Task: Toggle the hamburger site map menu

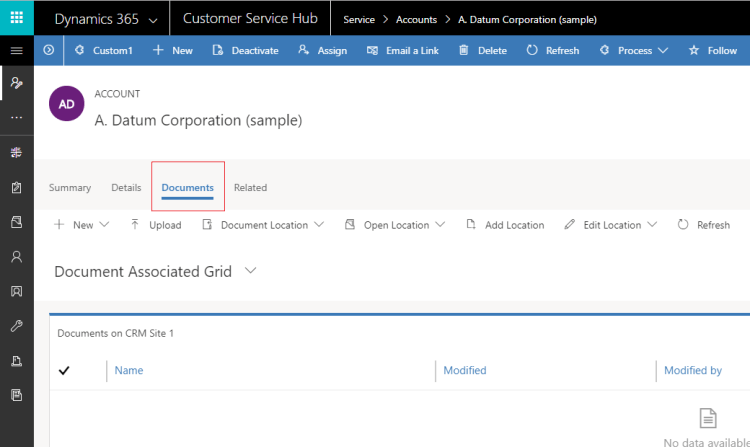Action: pos(16,51)
